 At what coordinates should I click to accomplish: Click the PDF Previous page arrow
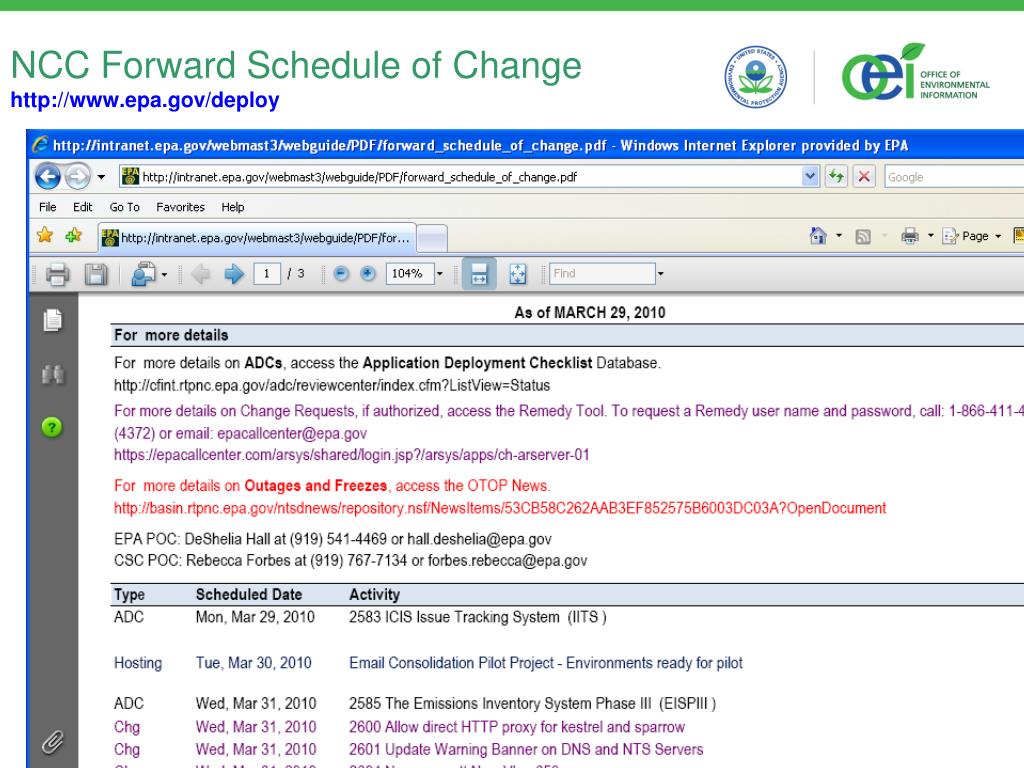pos(201,274)
